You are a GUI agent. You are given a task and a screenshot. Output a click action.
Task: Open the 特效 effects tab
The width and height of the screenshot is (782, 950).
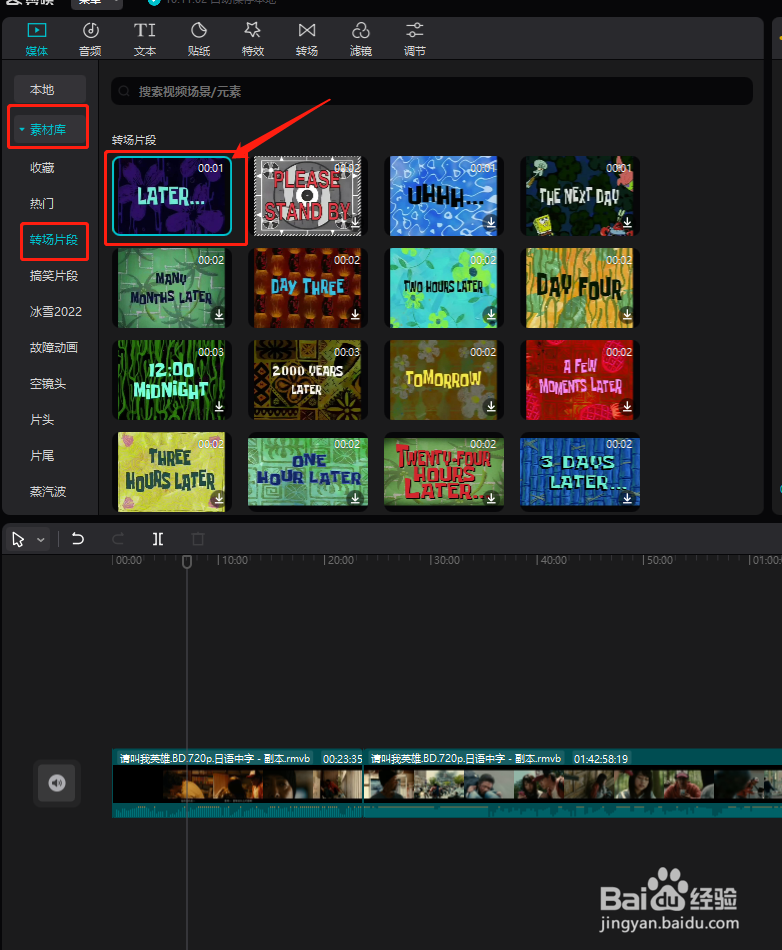[x=253, y=39]
